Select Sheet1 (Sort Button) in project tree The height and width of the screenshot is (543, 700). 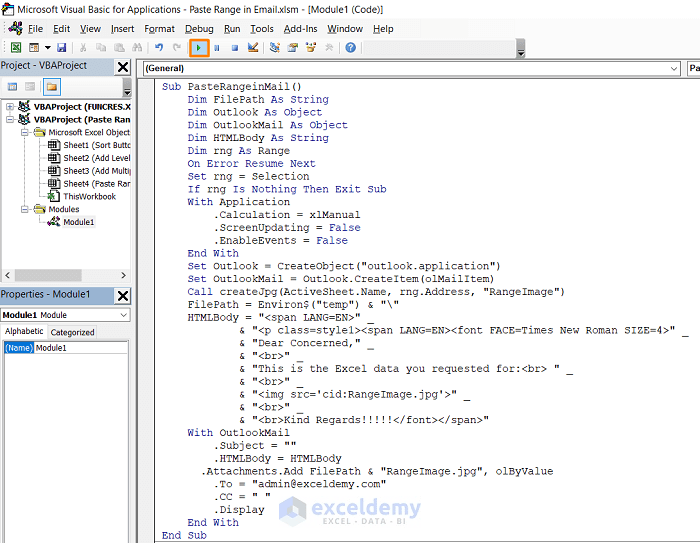(97, 145)
